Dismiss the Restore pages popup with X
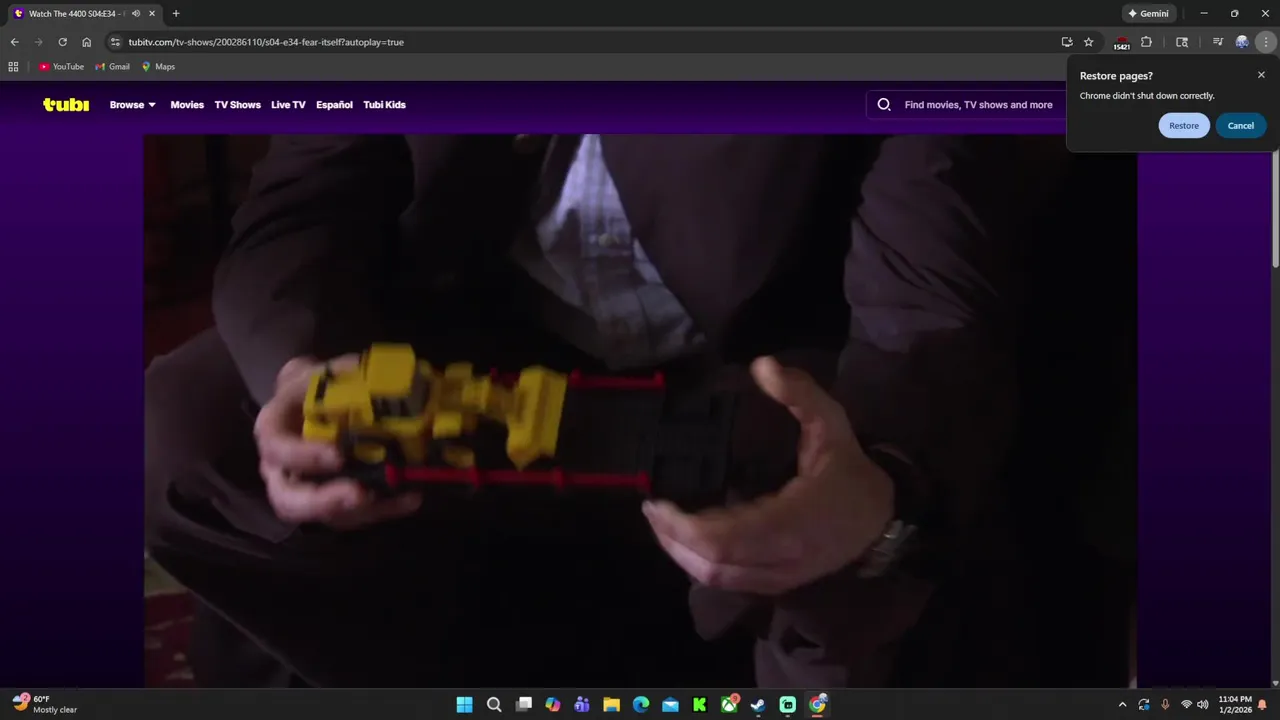This screenshot has width=1280, height=720. click(1261, 75)
